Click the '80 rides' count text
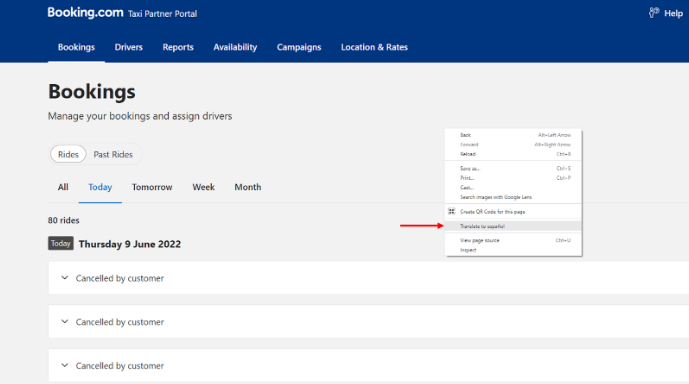Image resolution: width=689 pixels, height=384 pixels. pyautogui.click(x=64, y=220)
